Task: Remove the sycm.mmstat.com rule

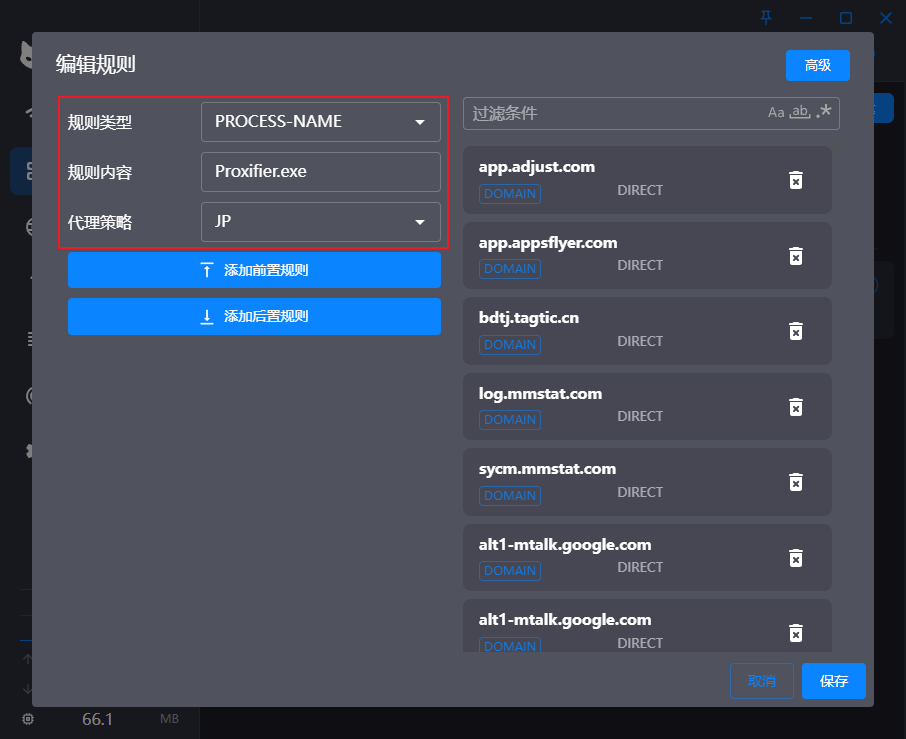Action: point(796,482)
